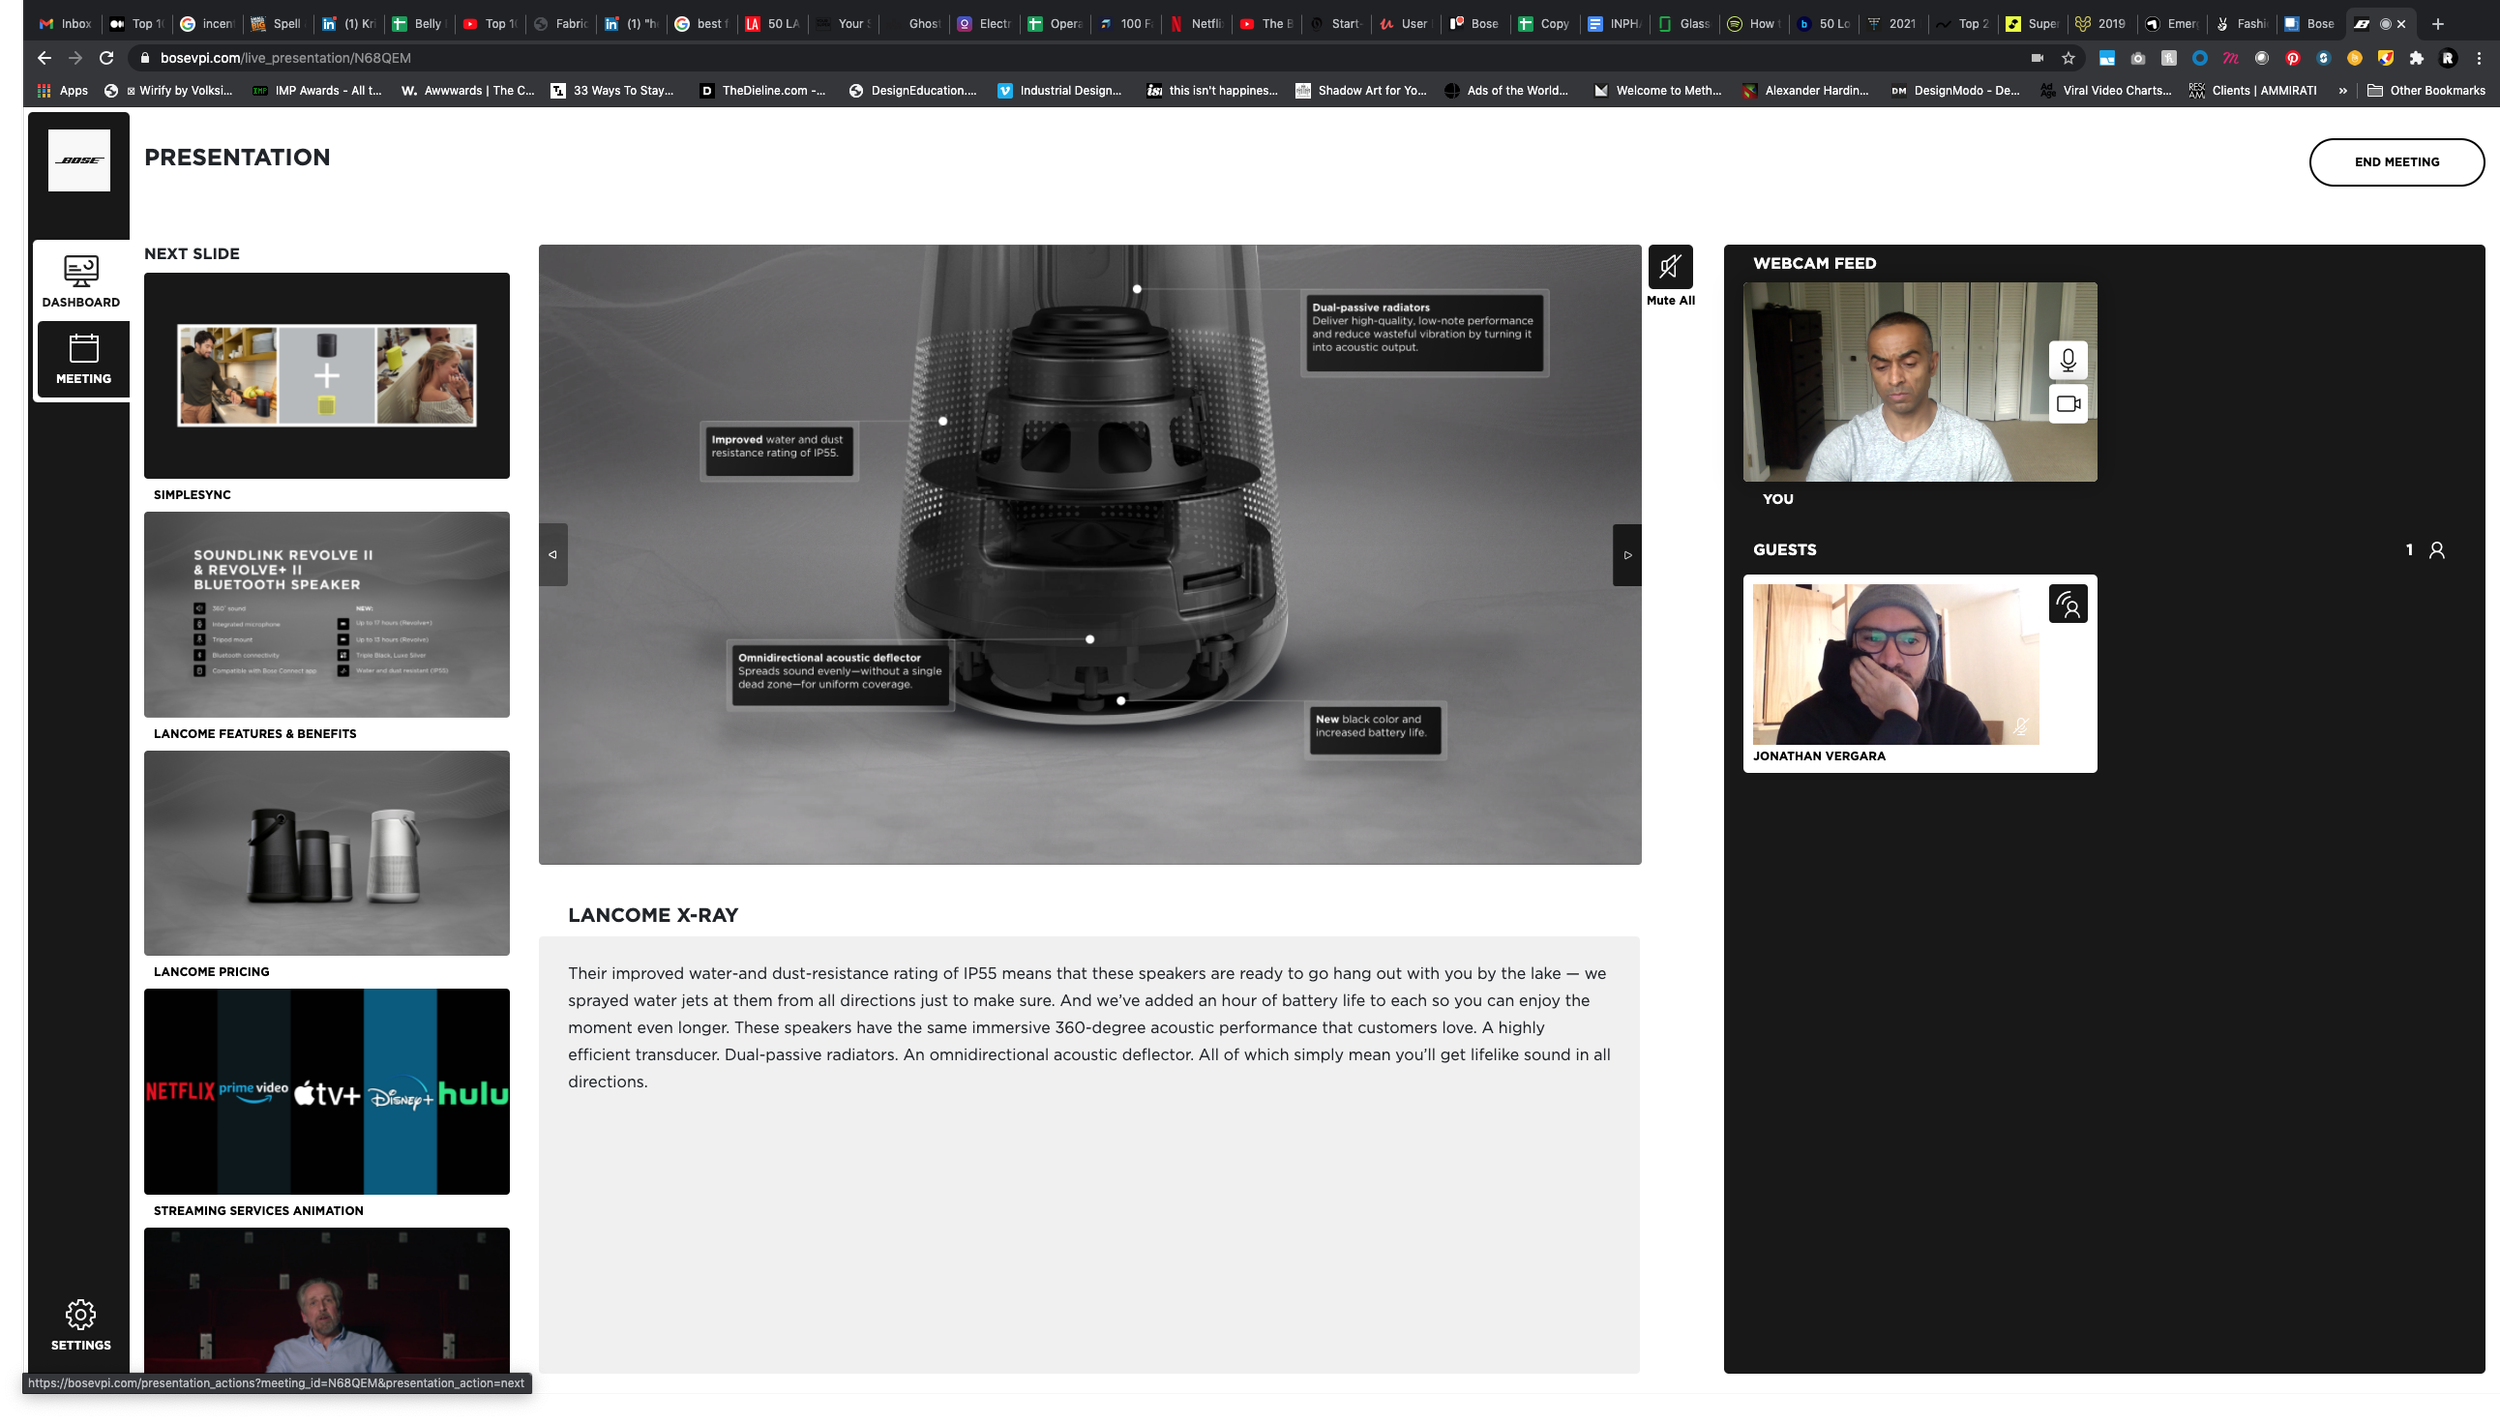The image size is (2500, 1420).
Task: Bookmark this page star icon
Action: point(2068,58)
